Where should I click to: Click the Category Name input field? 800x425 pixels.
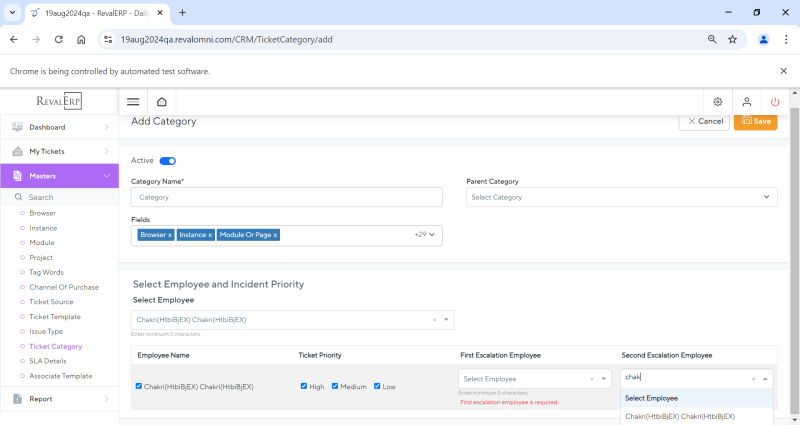286,197
